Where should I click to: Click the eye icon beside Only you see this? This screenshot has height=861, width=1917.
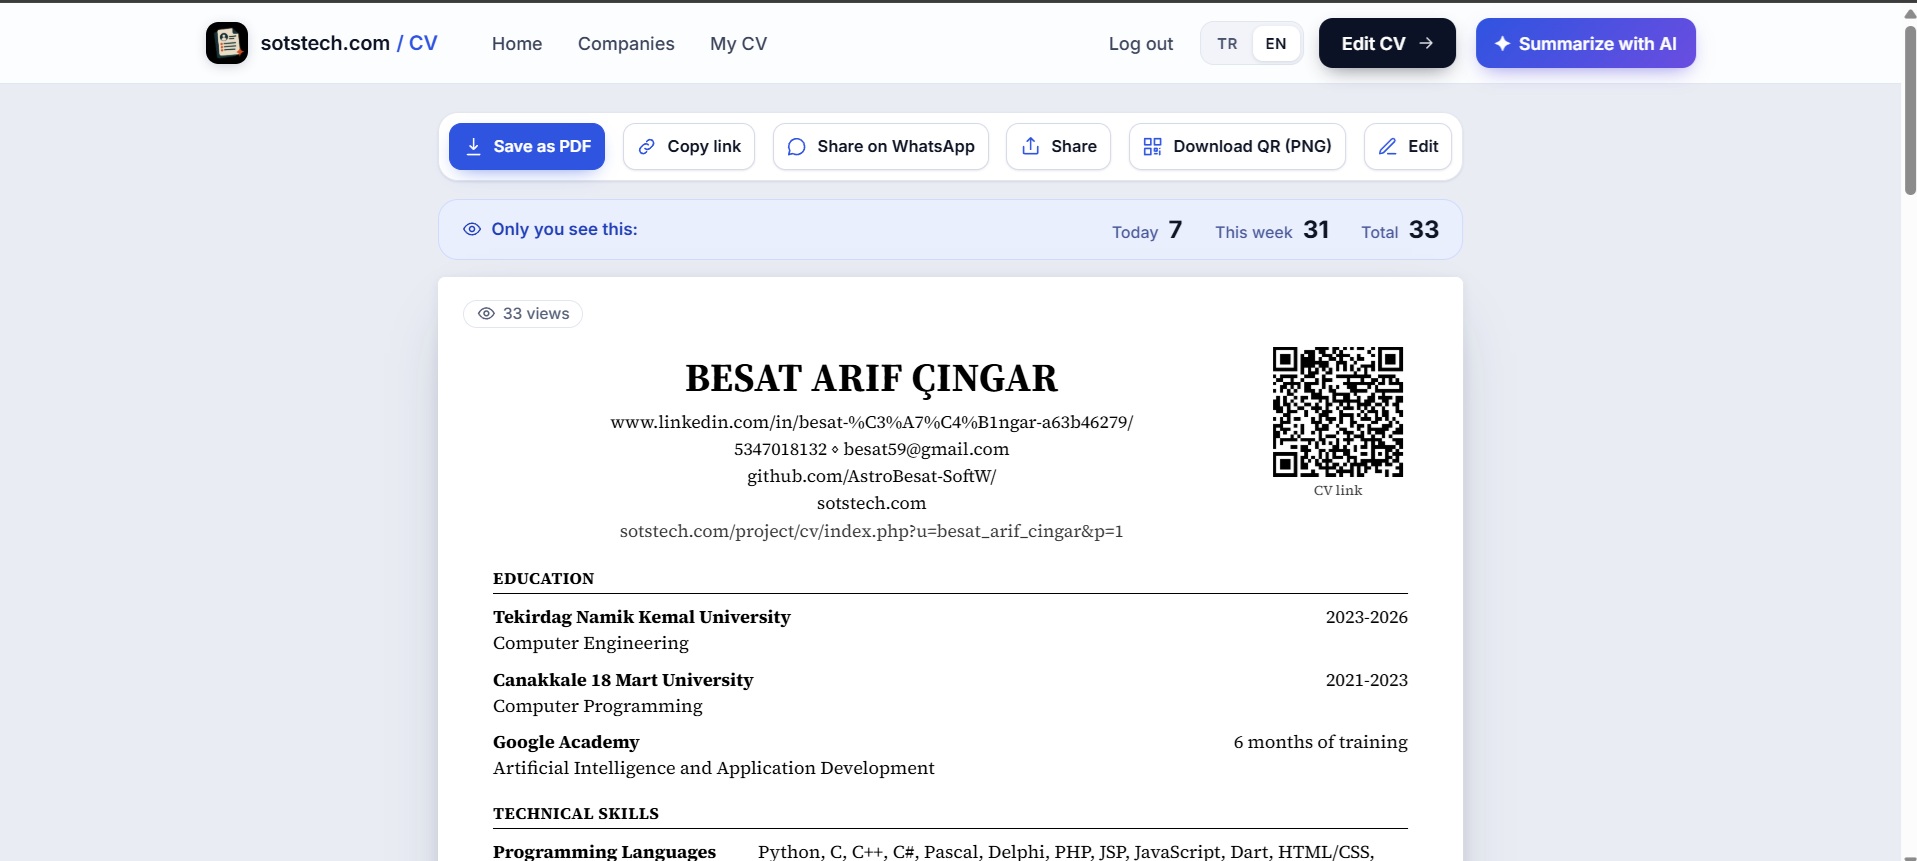472,229
